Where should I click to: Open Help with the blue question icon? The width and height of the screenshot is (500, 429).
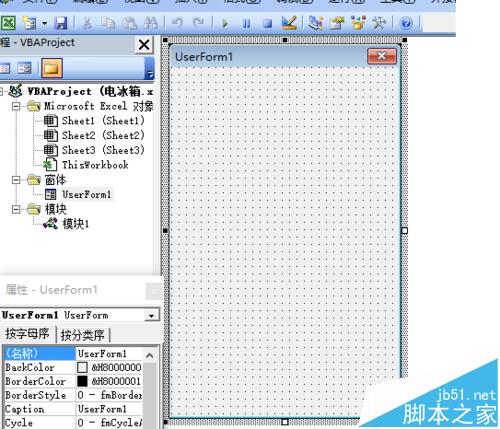(406, 23)
